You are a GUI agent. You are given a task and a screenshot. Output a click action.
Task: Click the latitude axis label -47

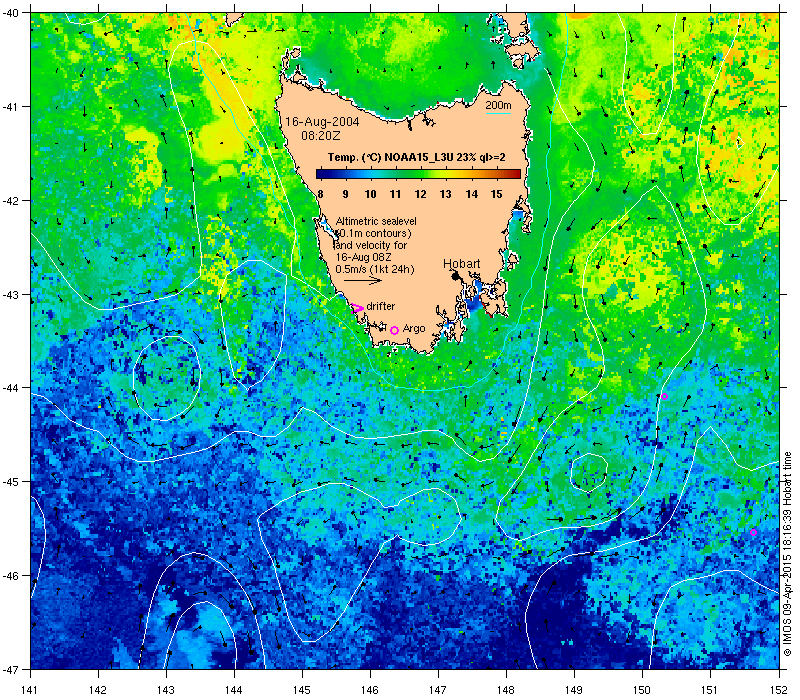pos(10,669)
